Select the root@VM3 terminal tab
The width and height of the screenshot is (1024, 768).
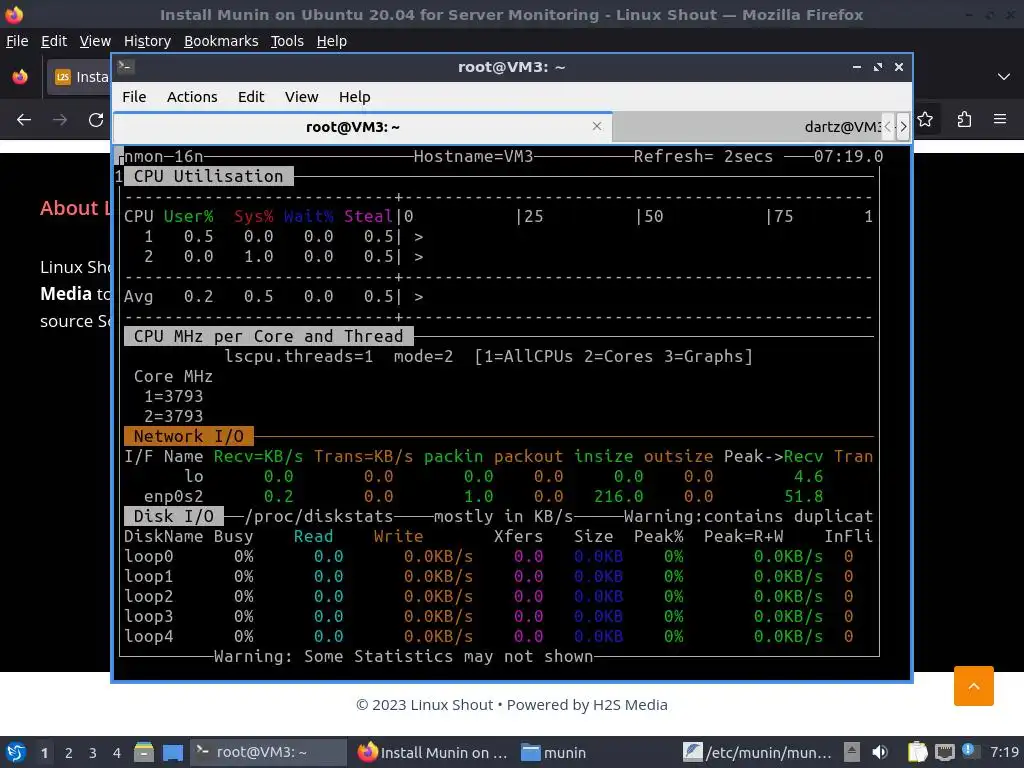362,127
